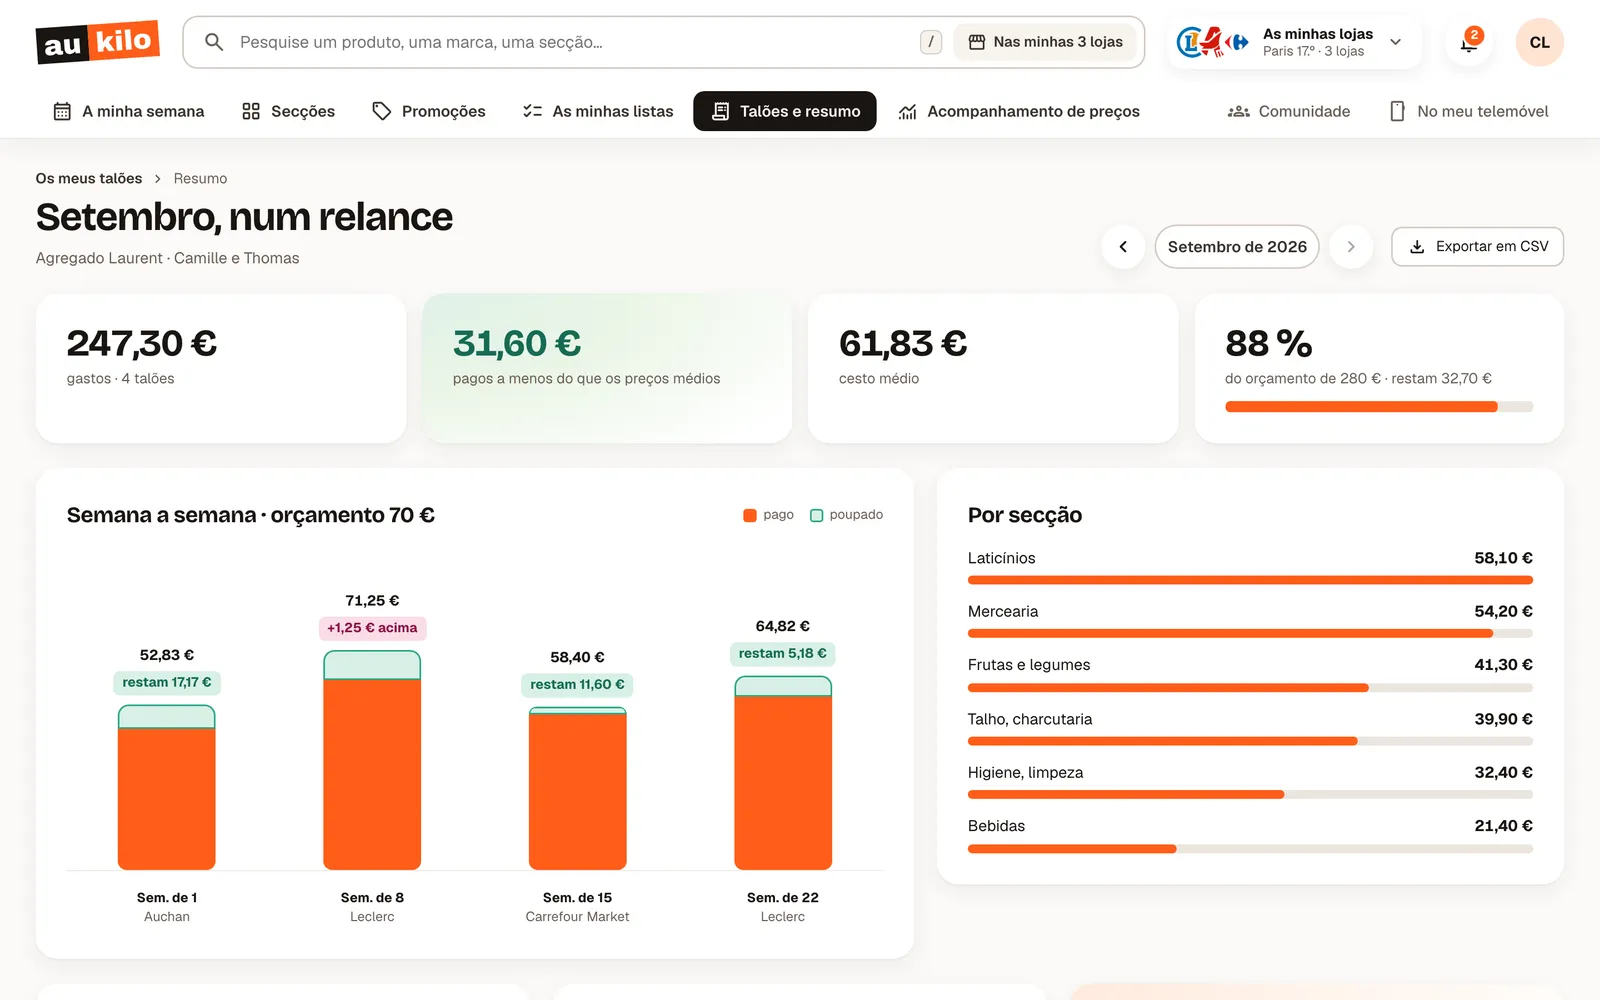Click Exportar em CSV button
The width and height of the screenshot is (1600, 1000).
point(1477,247)
